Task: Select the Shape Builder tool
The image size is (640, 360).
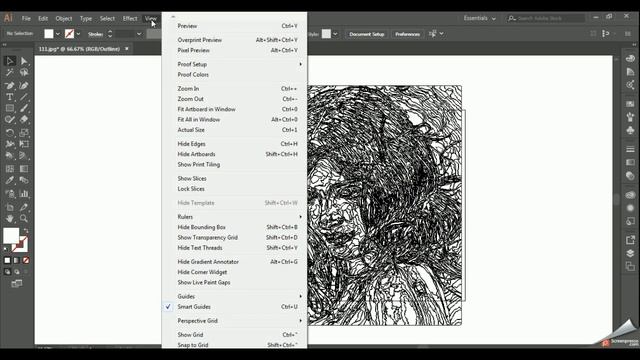Action: click(x=10, y=156)
